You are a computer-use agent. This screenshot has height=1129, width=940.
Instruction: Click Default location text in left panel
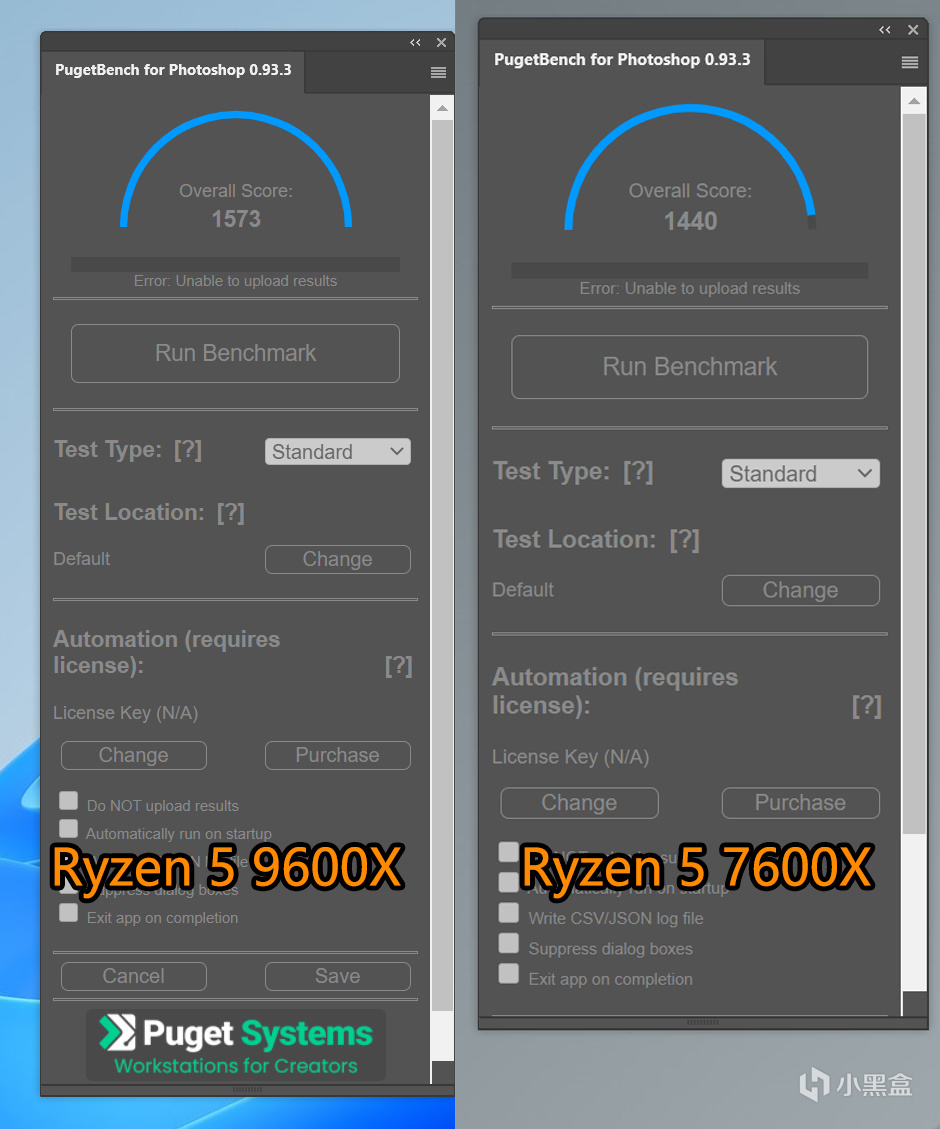(82, 559)
